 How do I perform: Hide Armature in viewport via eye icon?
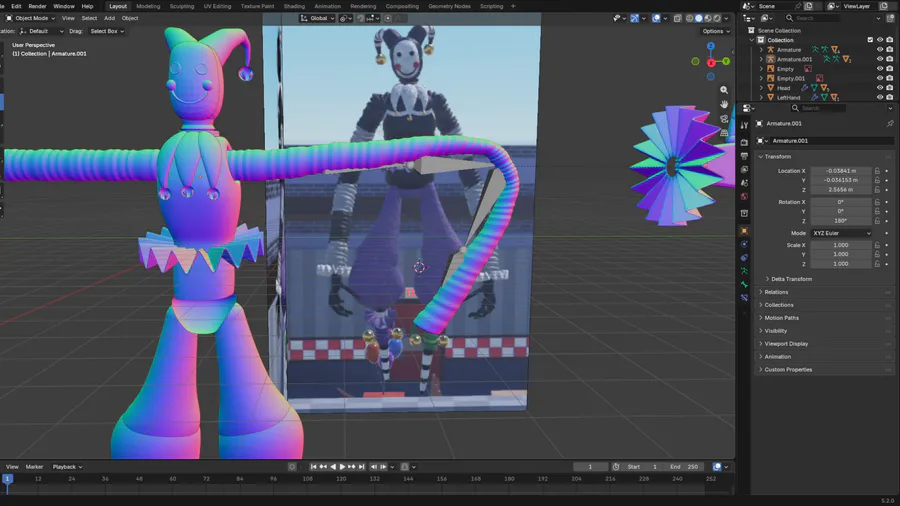coord(879,50)
